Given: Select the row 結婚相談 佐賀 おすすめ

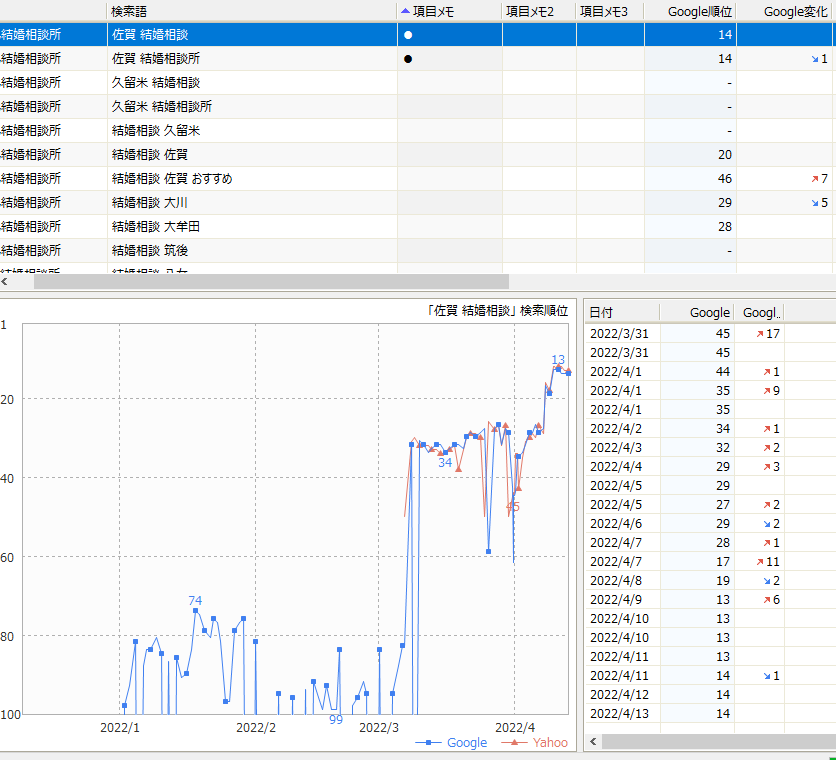Looking at the screenshot, I should [x=418, y=179].
